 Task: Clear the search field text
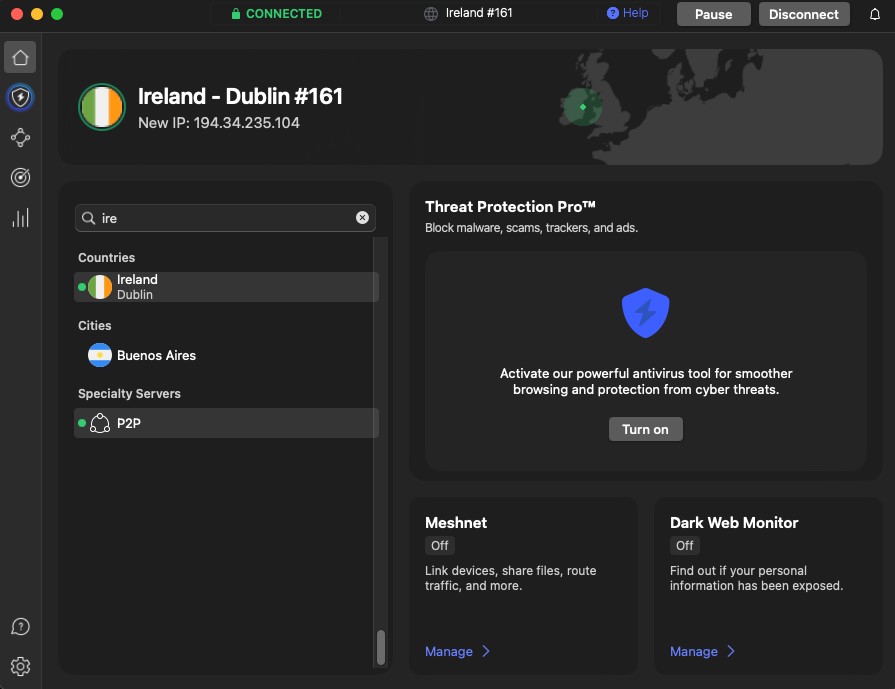pos(362,217)
